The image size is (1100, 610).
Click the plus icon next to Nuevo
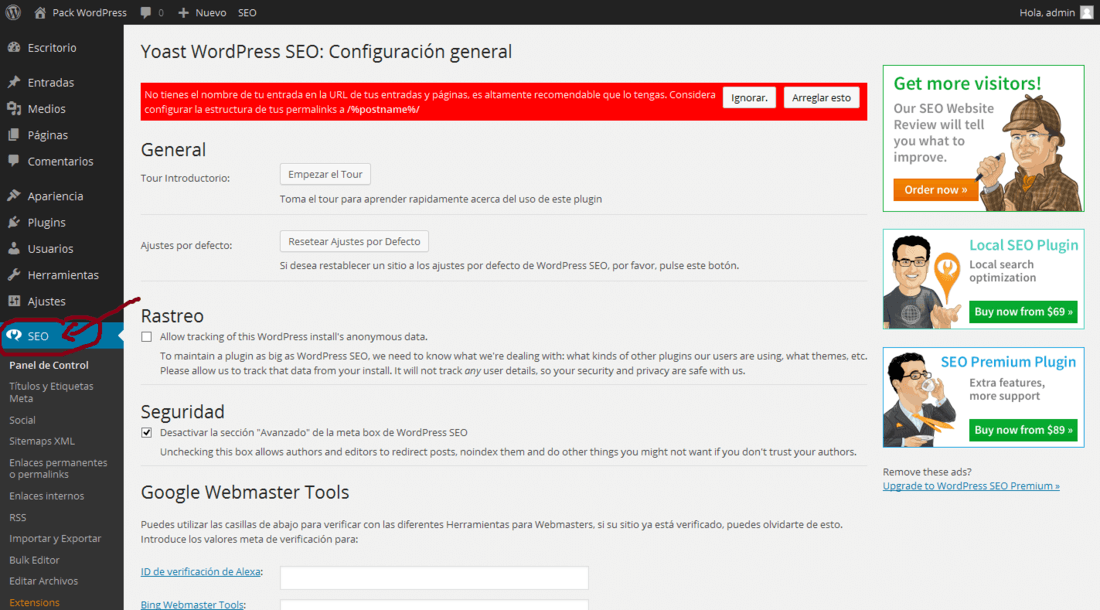[x=183, y=13]
